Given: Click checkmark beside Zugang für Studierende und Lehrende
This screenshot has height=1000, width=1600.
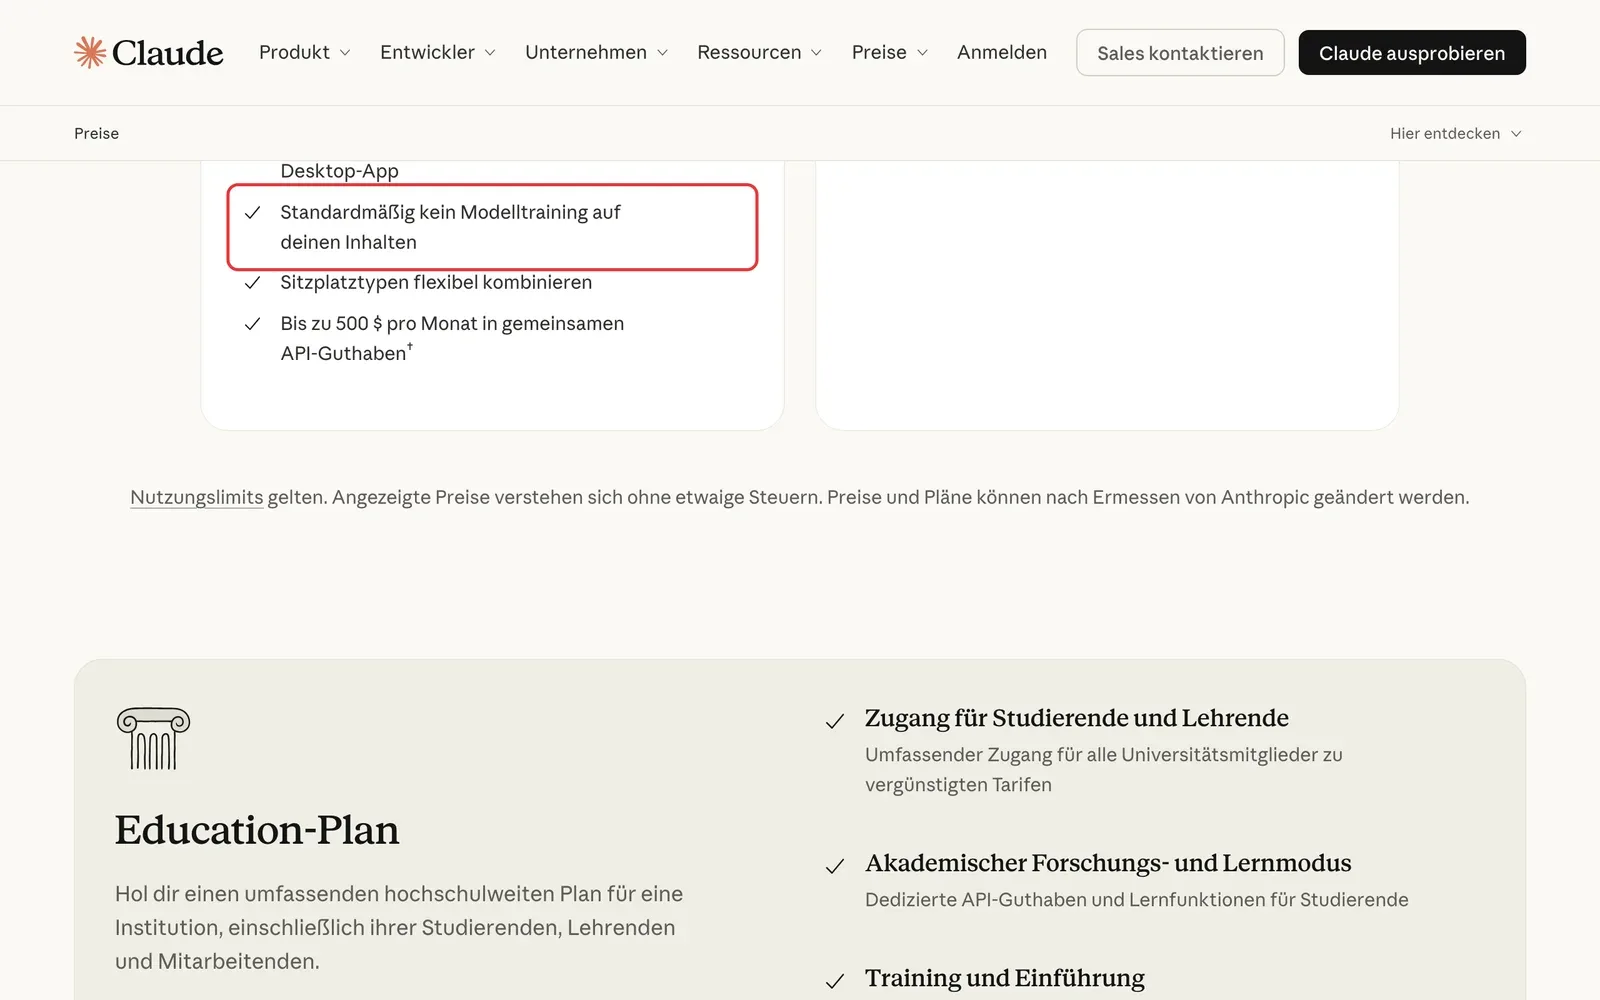Looking at the screenshot, I should click(835, 722).
